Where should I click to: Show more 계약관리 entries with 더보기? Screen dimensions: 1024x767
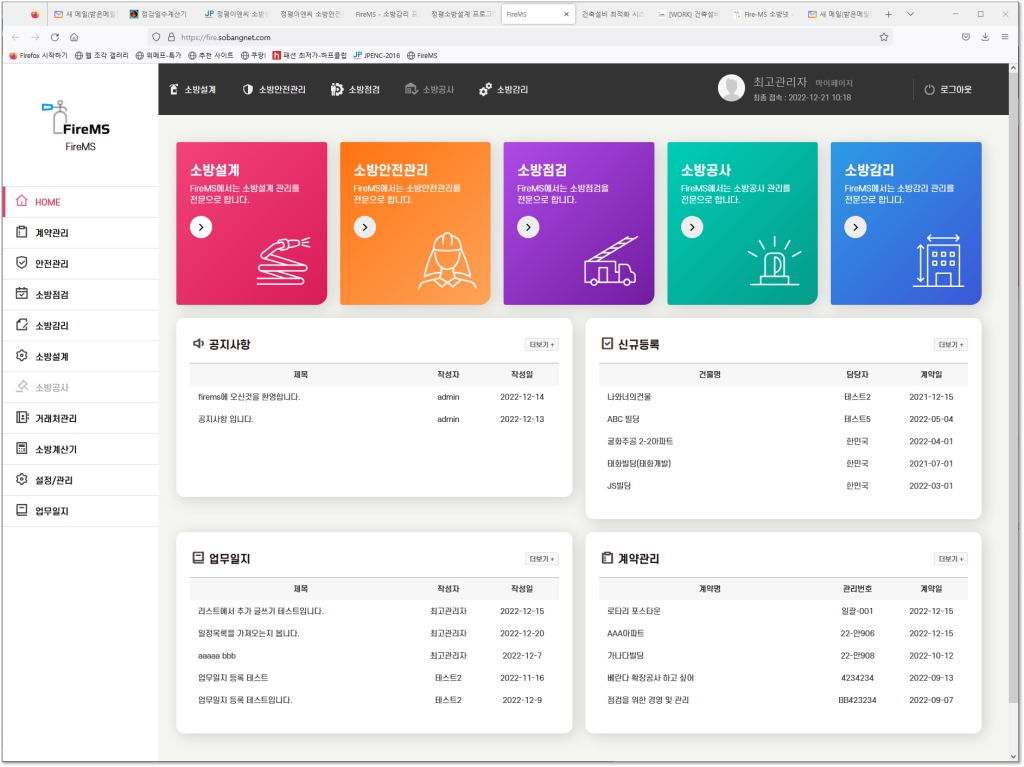950,559
